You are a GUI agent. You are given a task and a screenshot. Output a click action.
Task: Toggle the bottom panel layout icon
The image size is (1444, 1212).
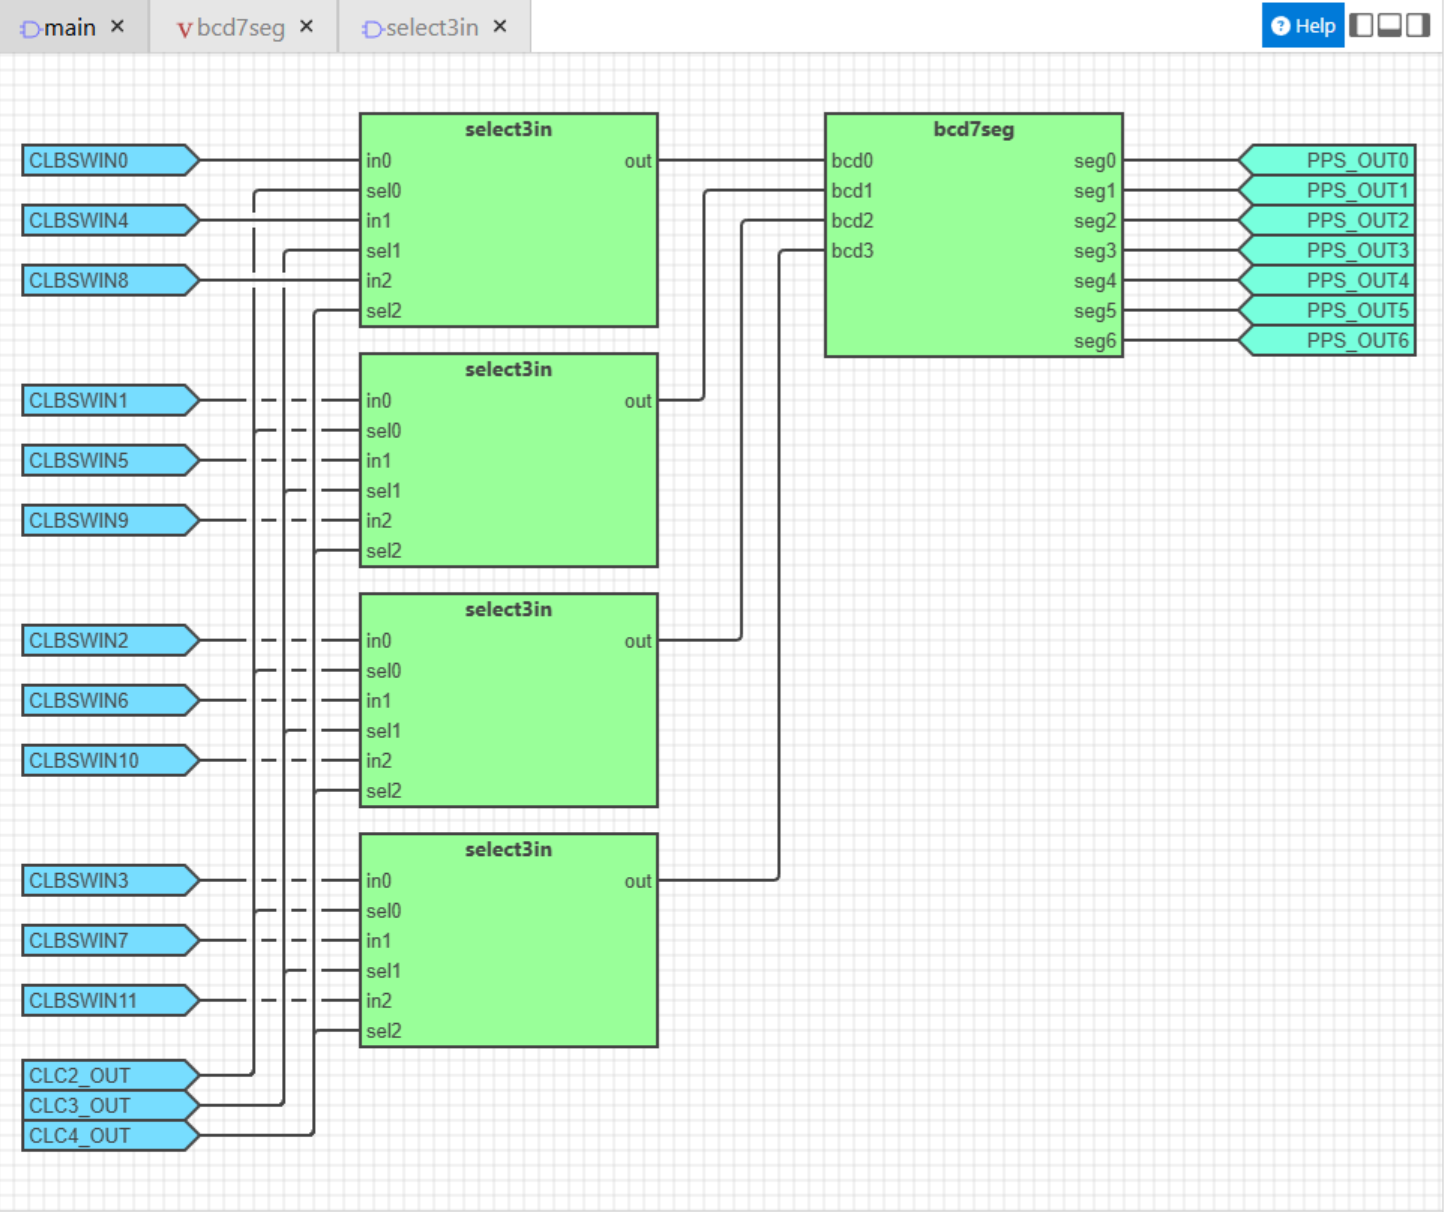point(1389,25)
